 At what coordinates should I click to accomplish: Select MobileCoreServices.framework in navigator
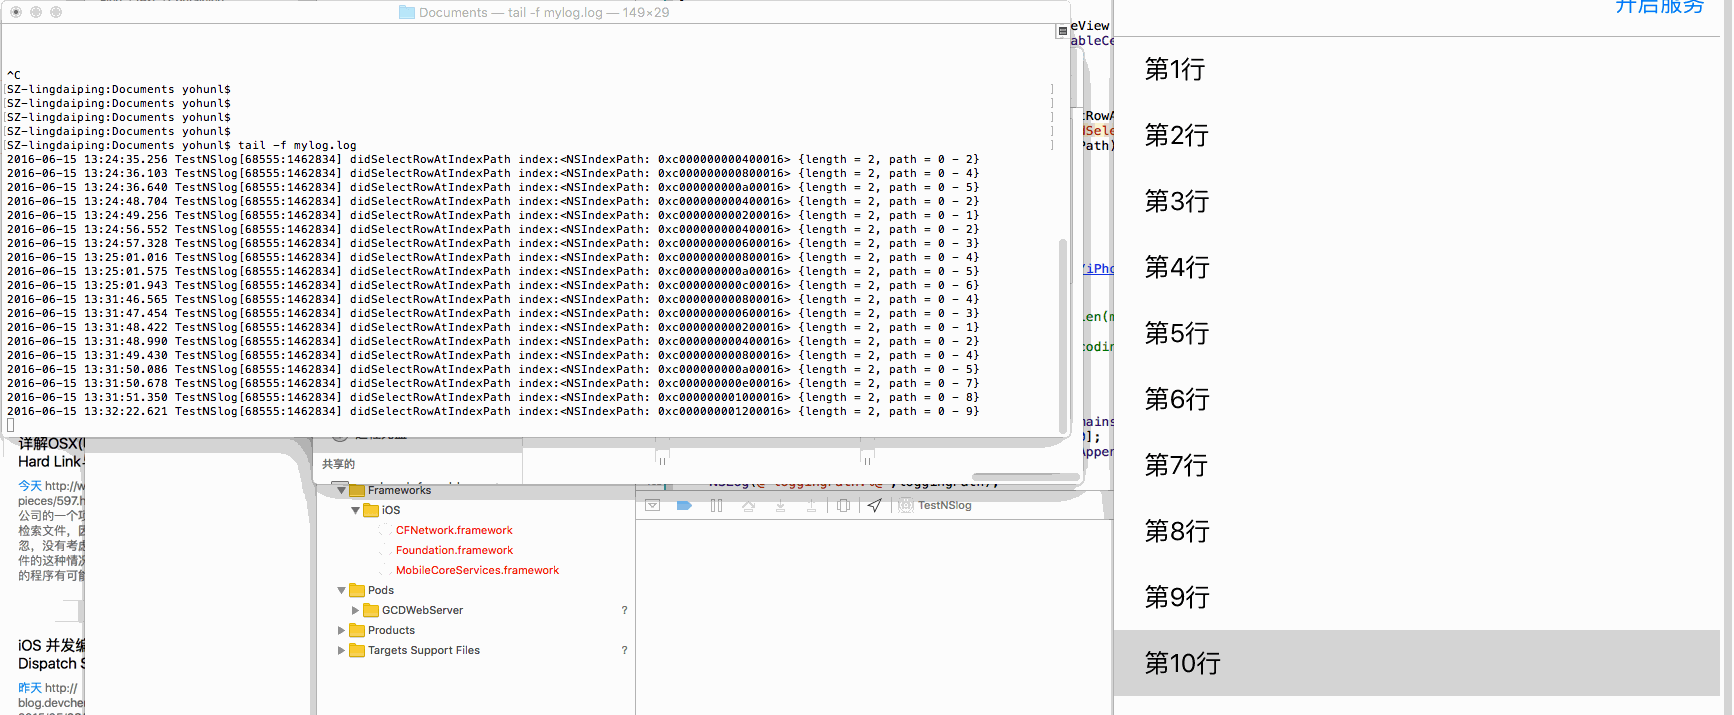click(477, 570)
